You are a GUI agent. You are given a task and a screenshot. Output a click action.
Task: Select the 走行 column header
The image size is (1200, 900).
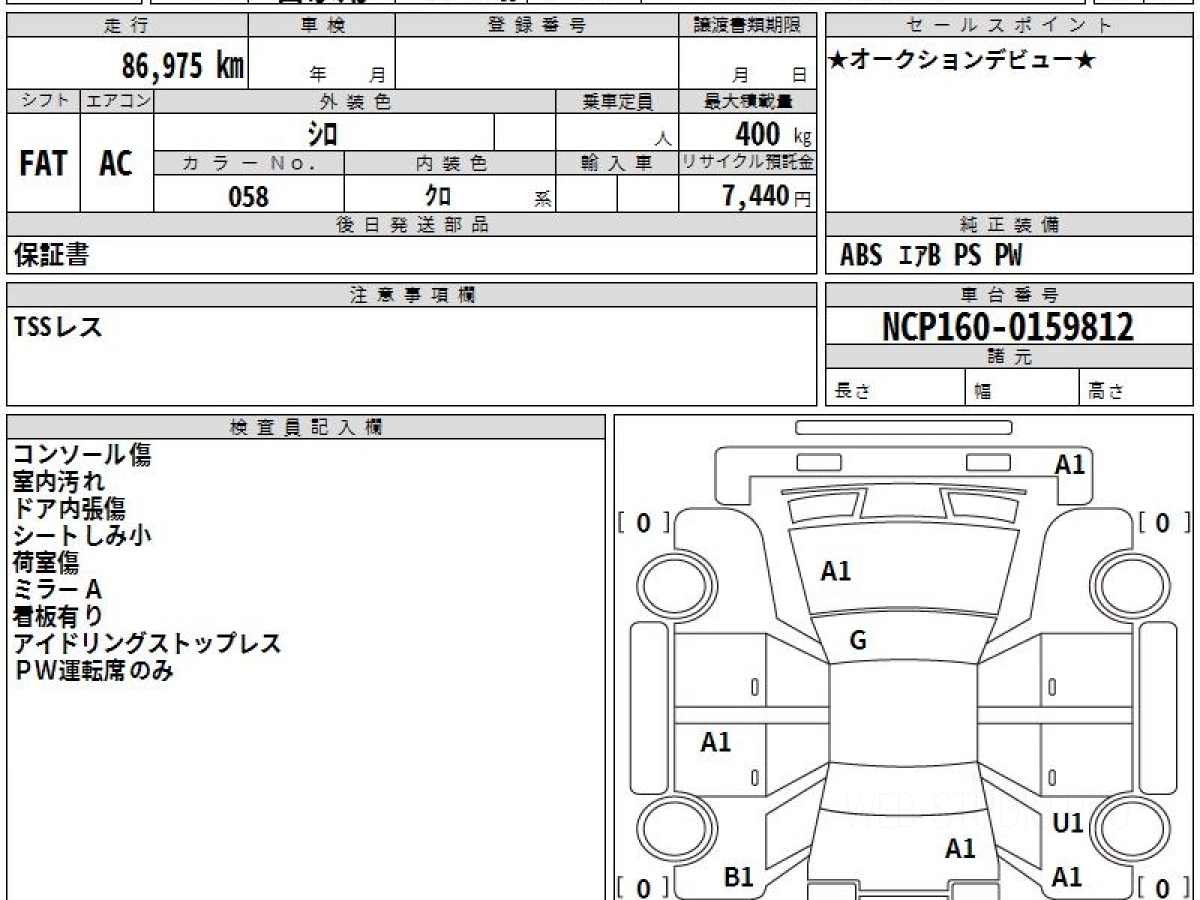click(x=127, y=26)
